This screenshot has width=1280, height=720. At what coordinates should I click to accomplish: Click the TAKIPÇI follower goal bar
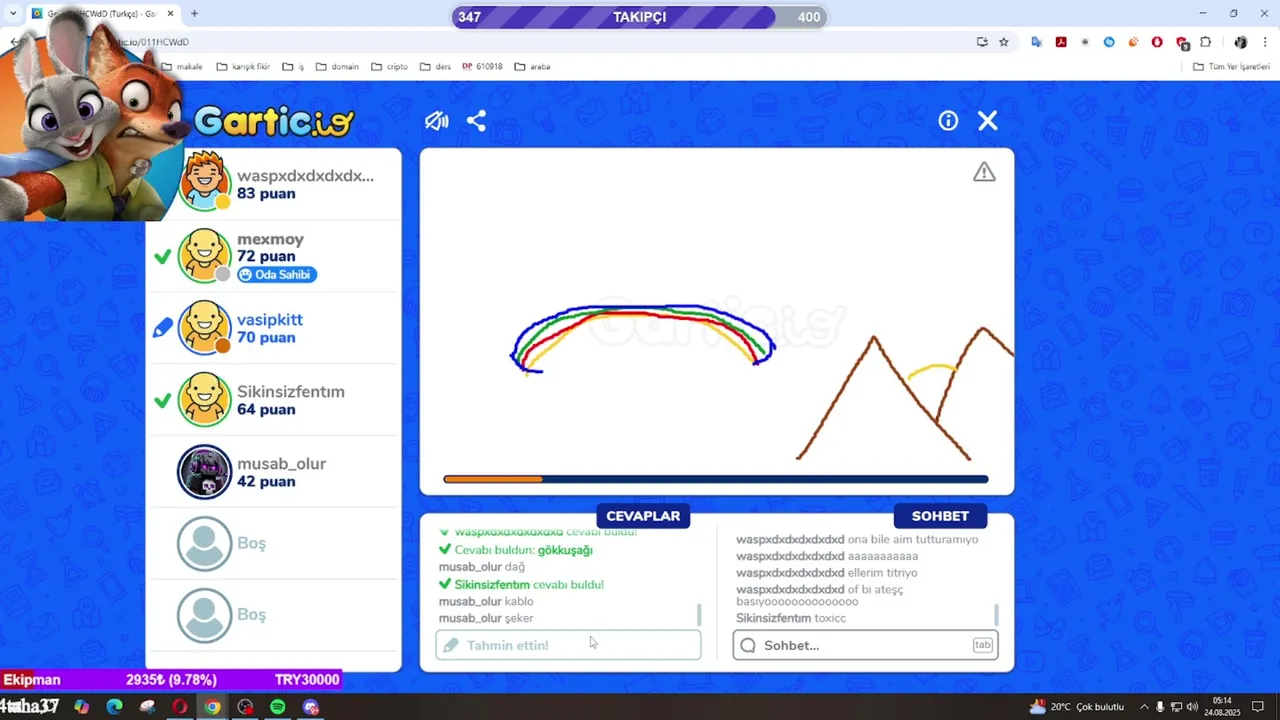640,17
